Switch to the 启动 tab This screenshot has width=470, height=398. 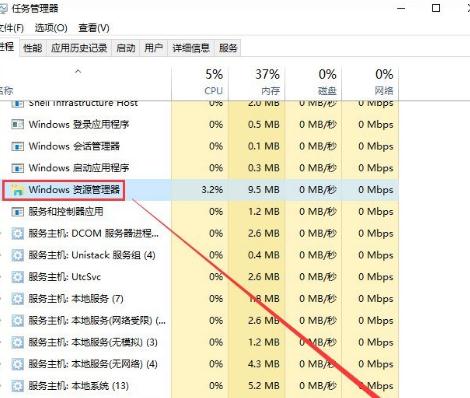[126, 48]
